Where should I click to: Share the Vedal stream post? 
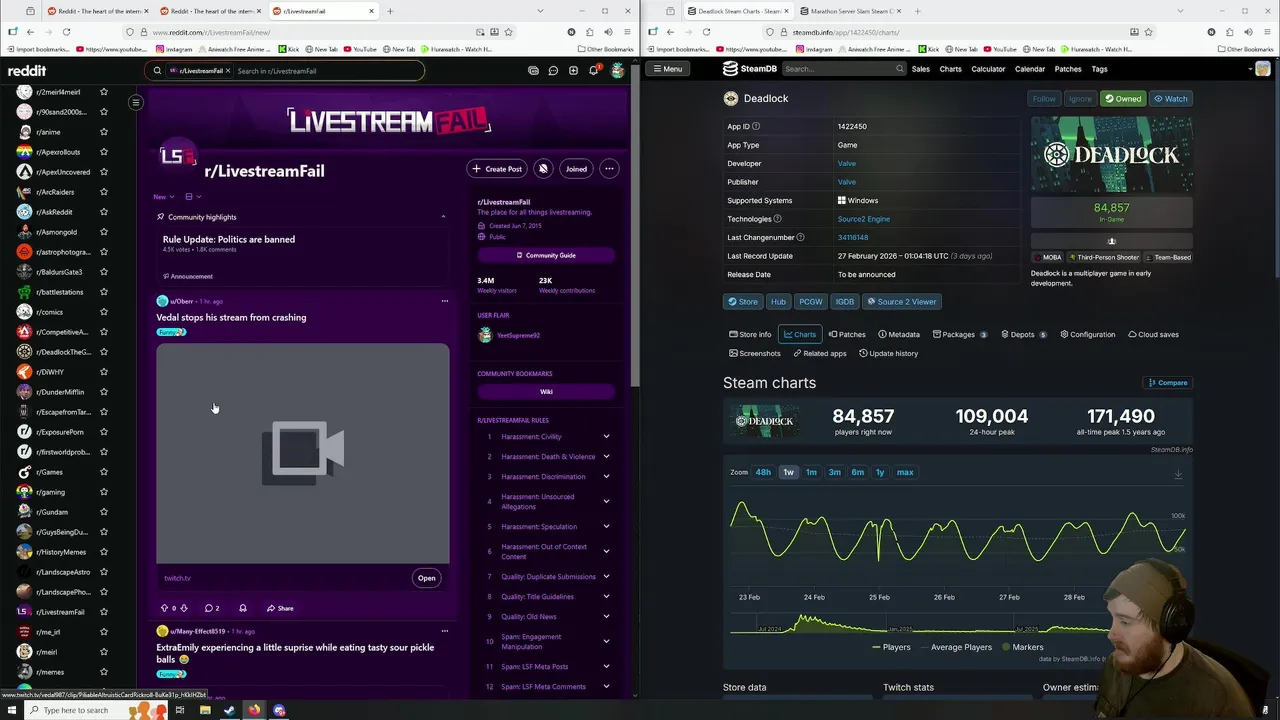[x=280, y=608]
